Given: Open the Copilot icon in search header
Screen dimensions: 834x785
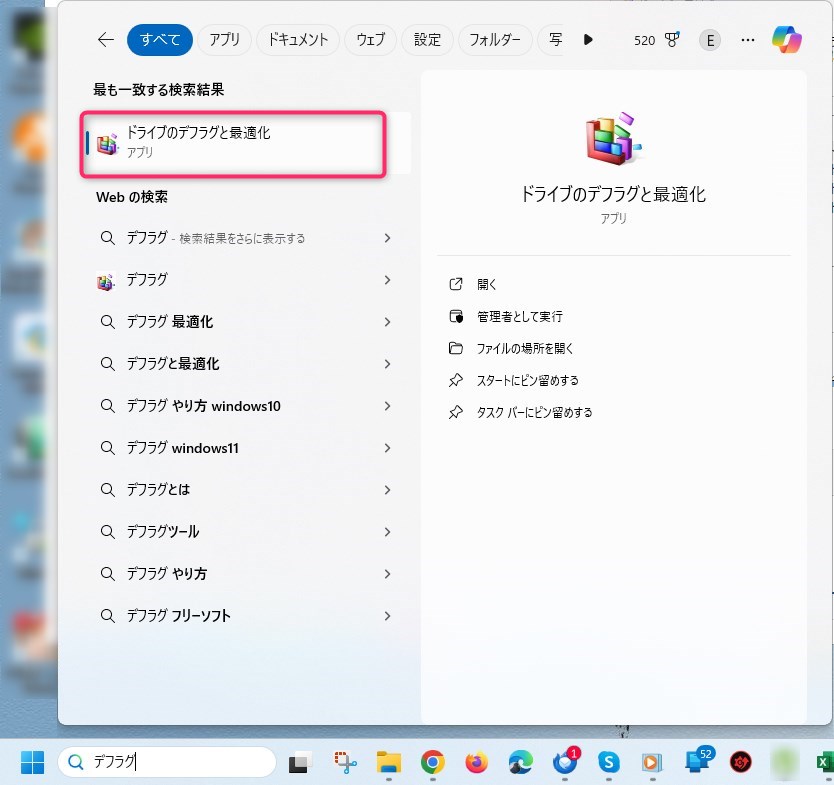Looking at the screenshot, I should 786,40.
